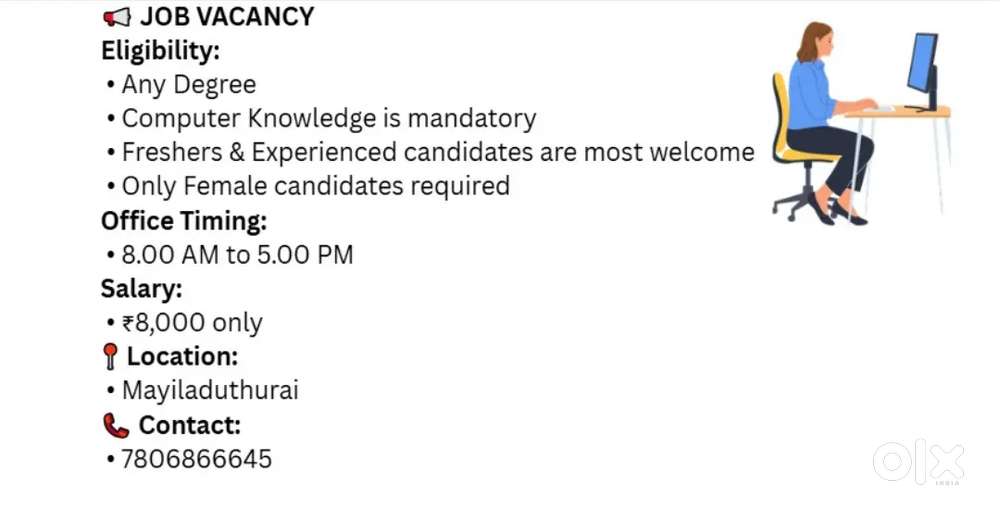Click the computer monitor in the illustration
This screenshot has height=519, width=1000.
click(923, 68)
